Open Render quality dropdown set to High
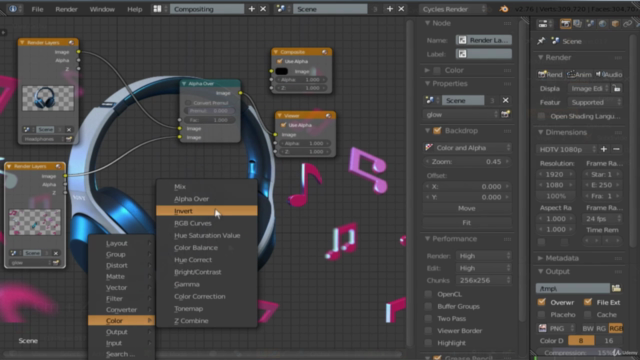The width and height of the screenshot is (640, 360). pos(484,256)
